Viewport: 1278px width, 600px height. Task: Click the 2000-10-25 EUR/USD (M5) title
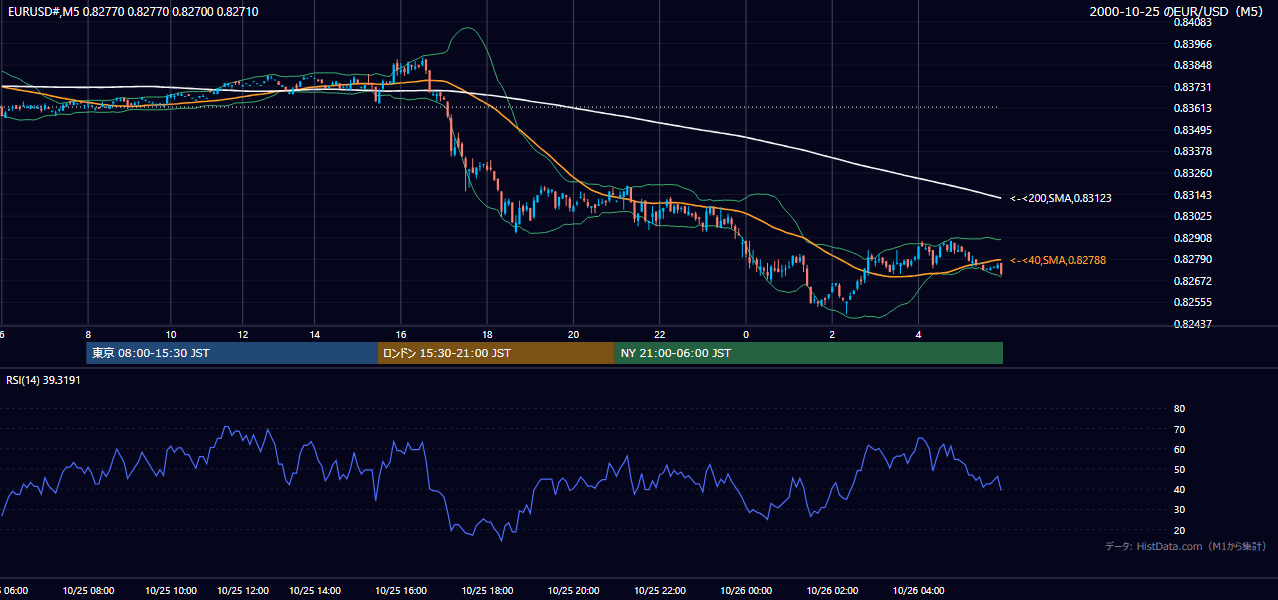[x=1177, y=11]
